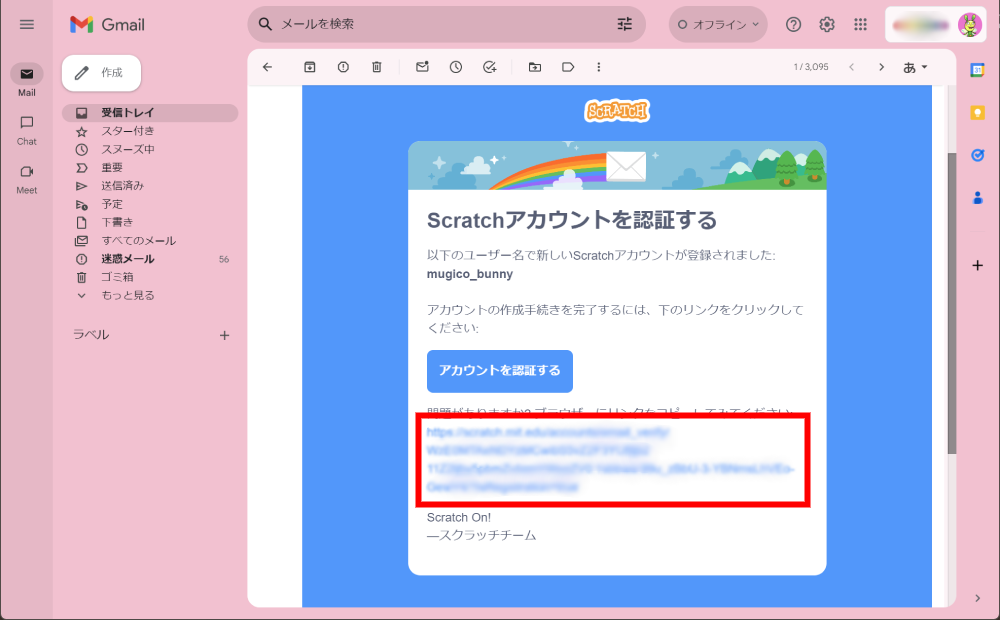
Task: Open the Meet section in the side rail
Action: click(27, 179)
